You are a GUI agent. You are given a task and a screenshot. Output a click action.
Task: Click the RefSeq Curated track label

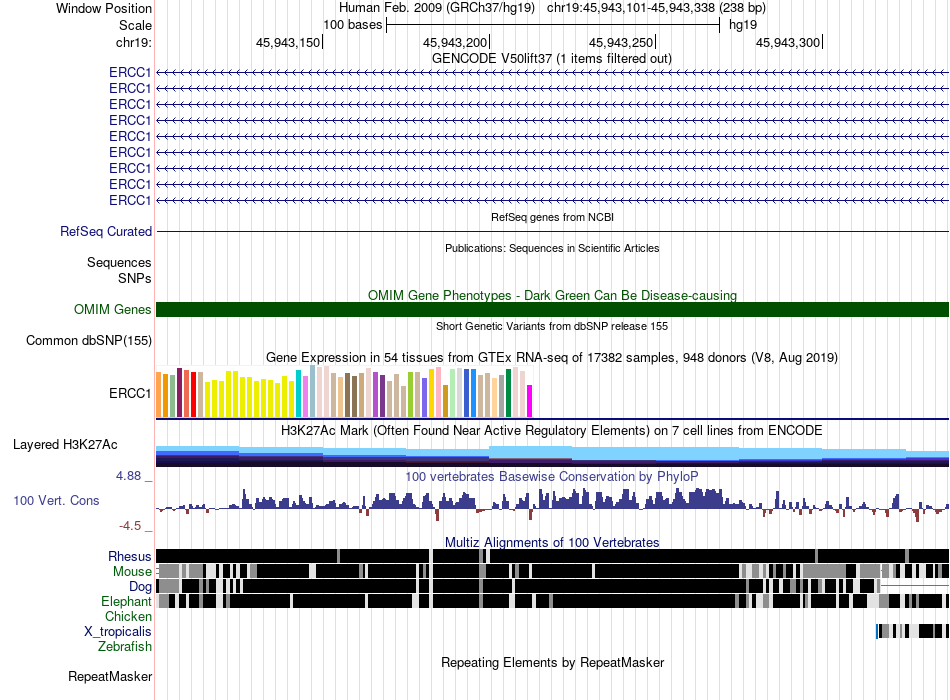pyautogui.click(x=106, y=232)
